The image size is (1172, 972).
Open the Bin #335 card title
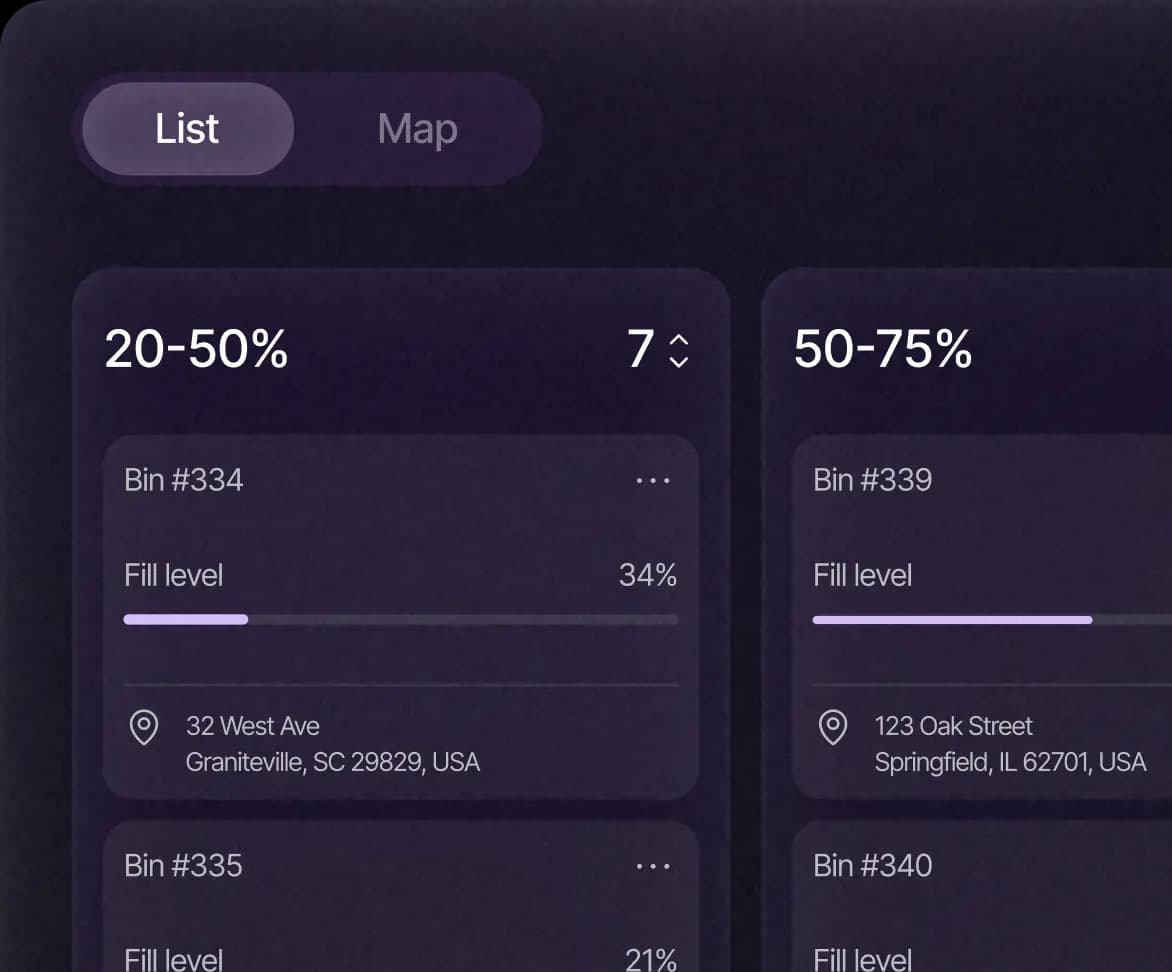184,865
